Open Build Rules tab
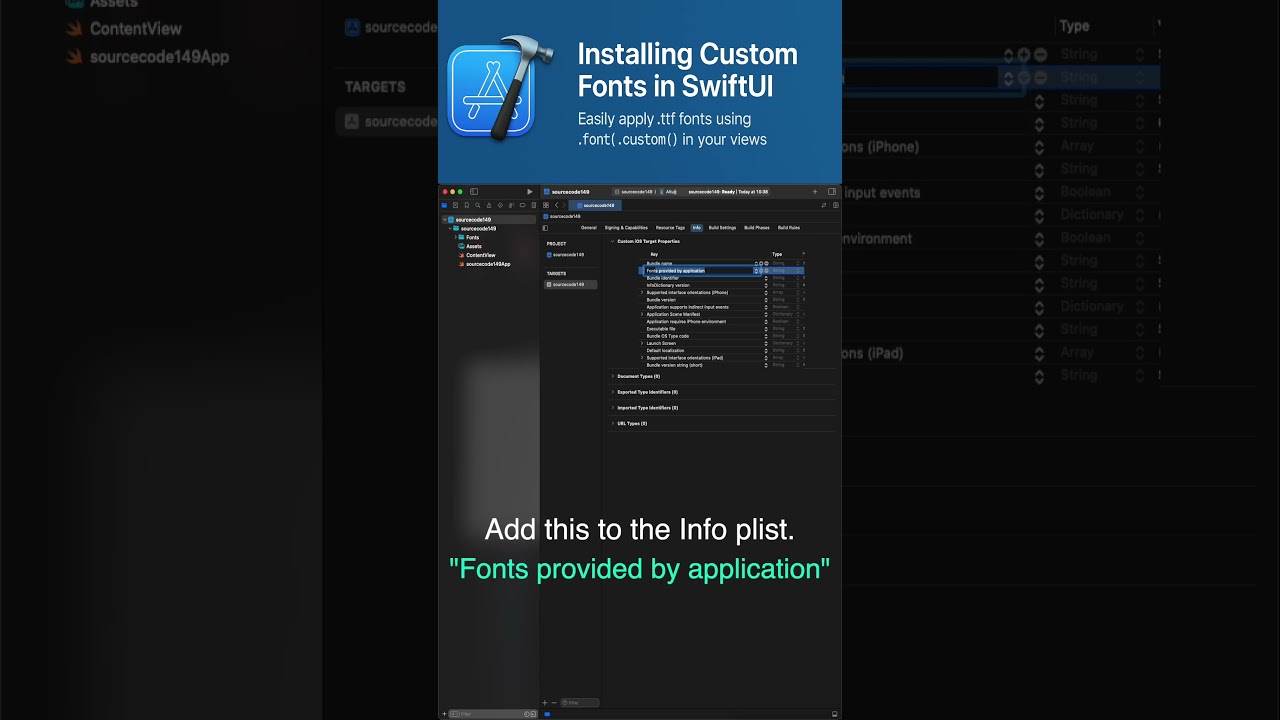The height and width of the screenshot is (720, 1280). (x=789, y=228)
